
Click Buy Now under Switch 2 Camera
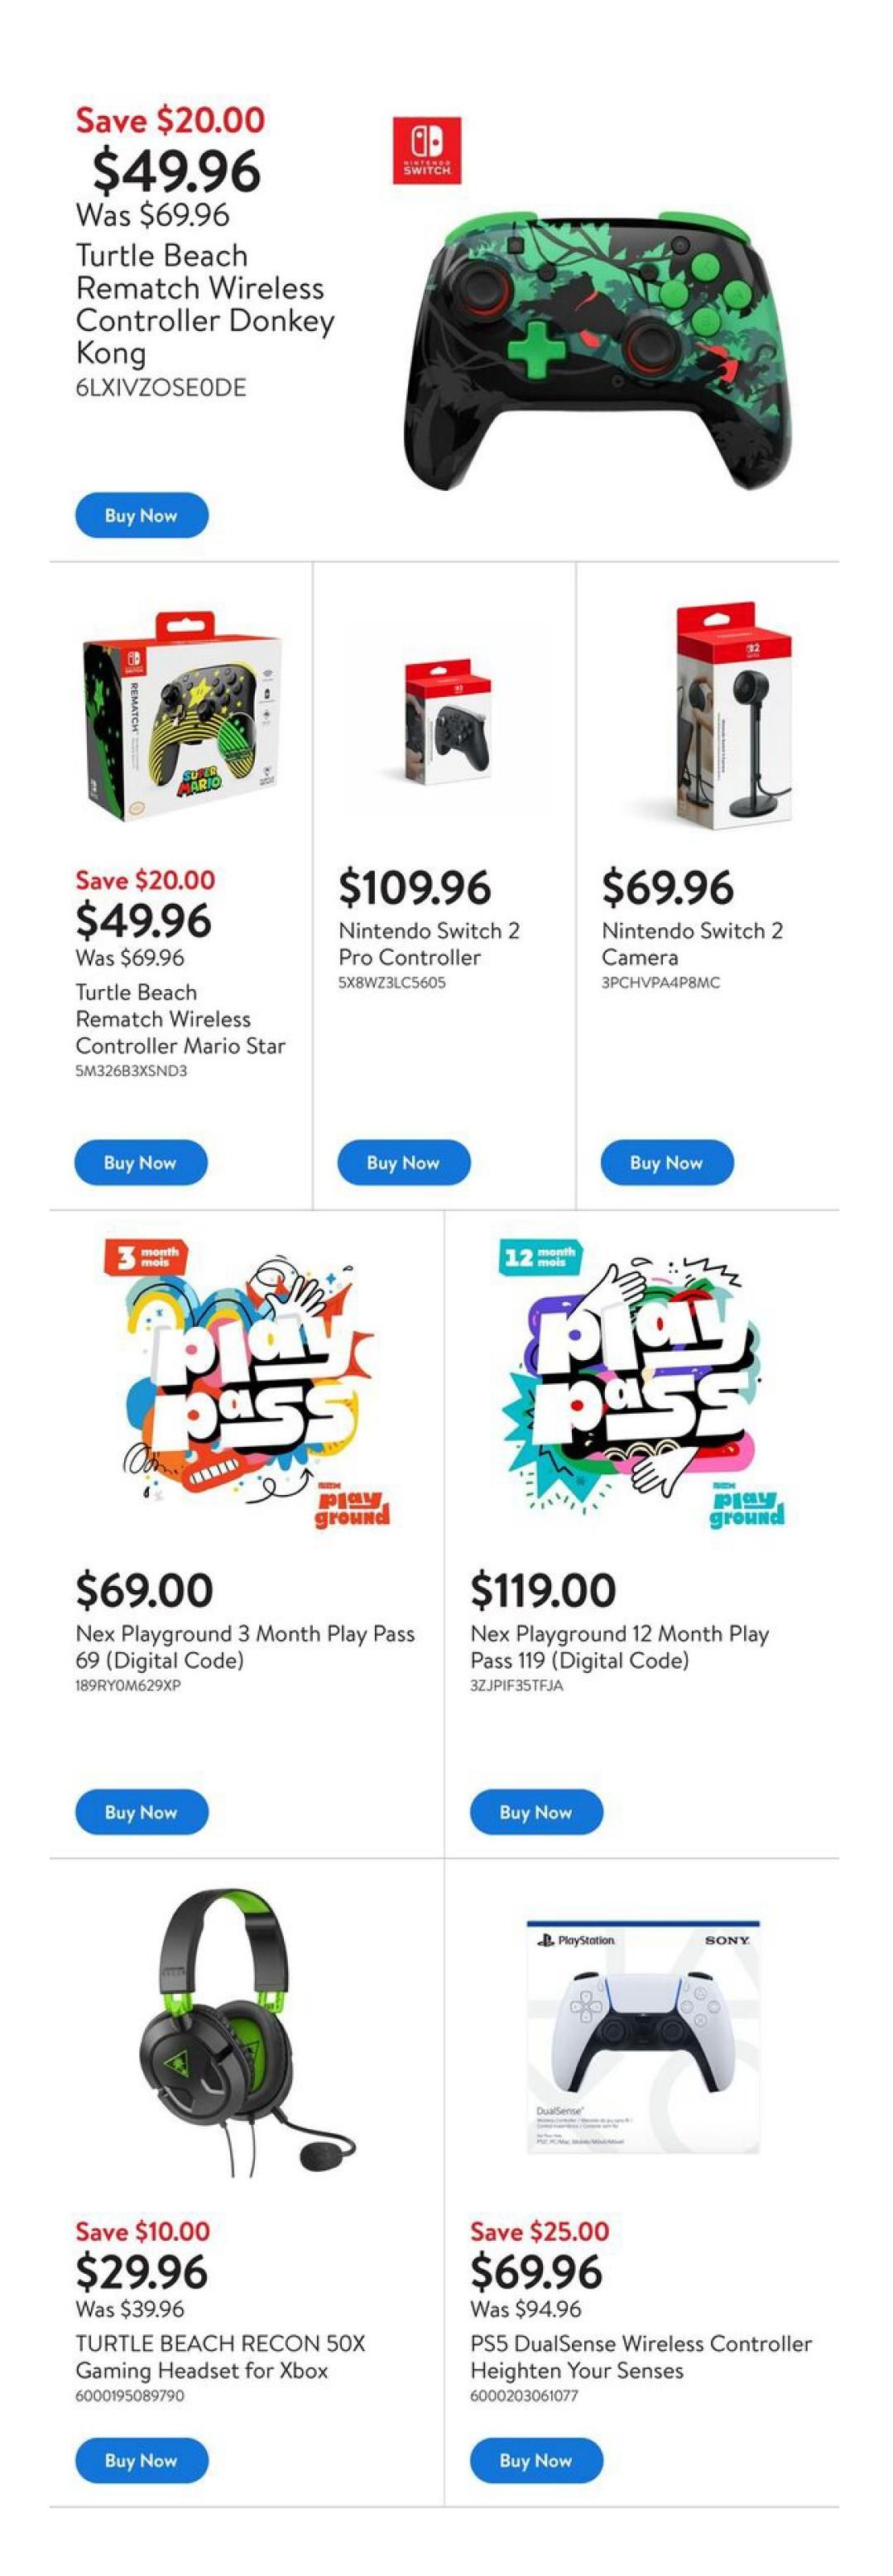point(666,1163)
